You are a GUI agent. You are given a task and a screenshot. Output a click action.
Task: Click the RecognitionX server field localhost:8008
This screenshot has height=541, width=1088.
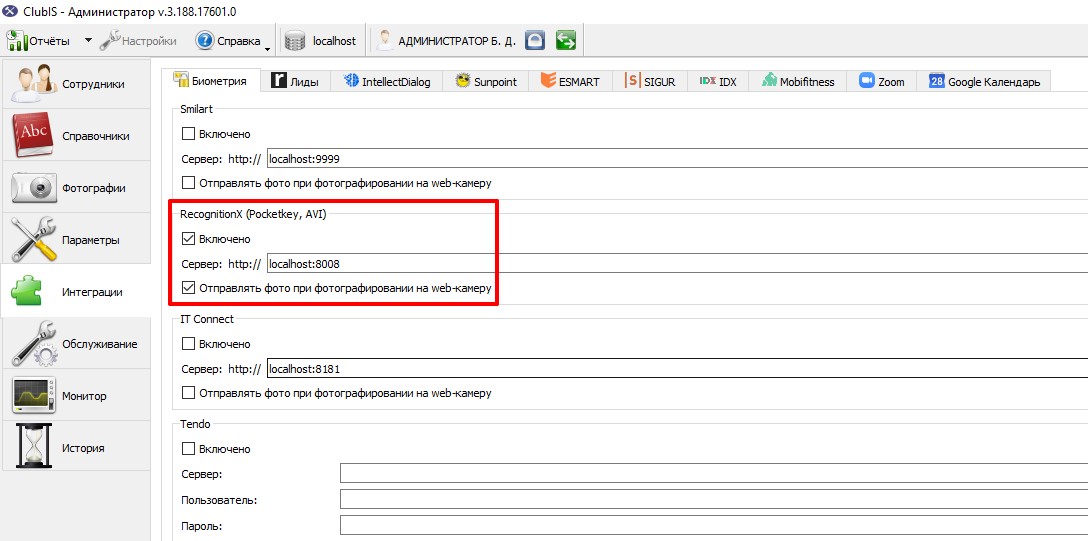point(677,264)
